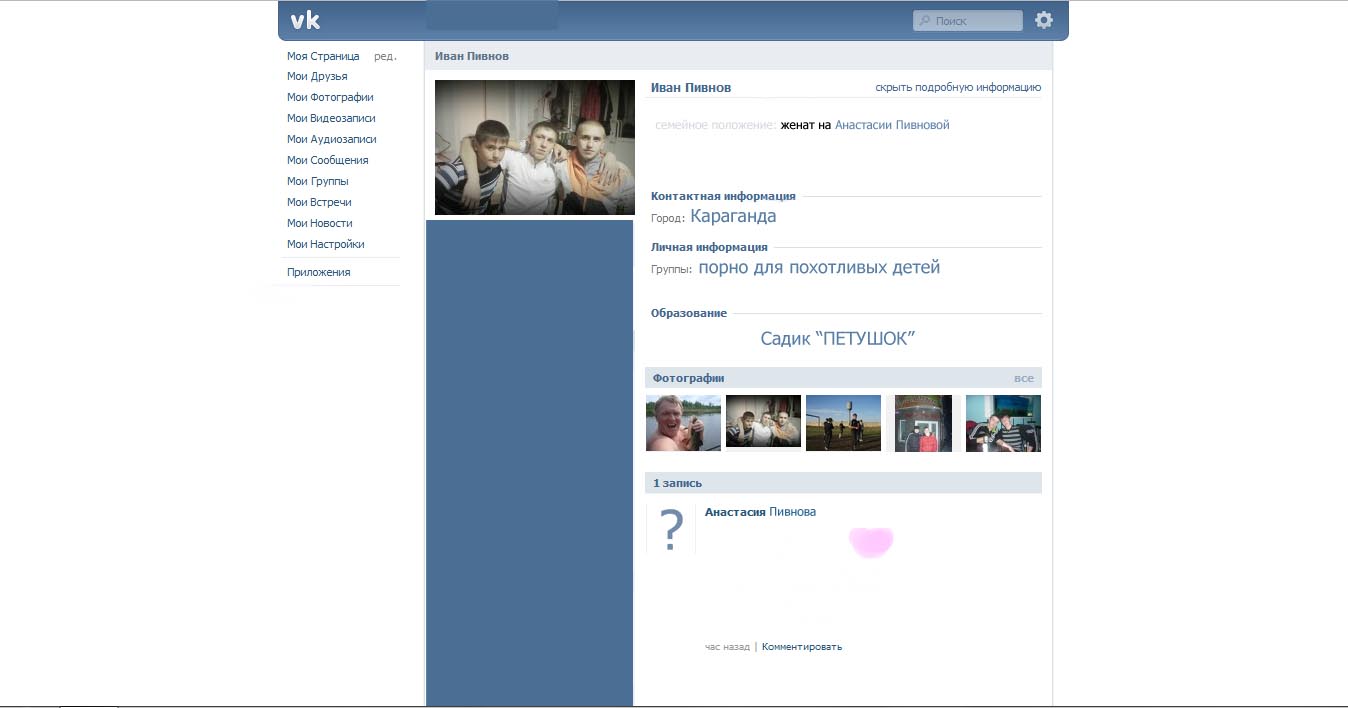Open Мои Сообщения section
Image resolution: width=1348 pixels, height=708 pixels.
(327, 160)
